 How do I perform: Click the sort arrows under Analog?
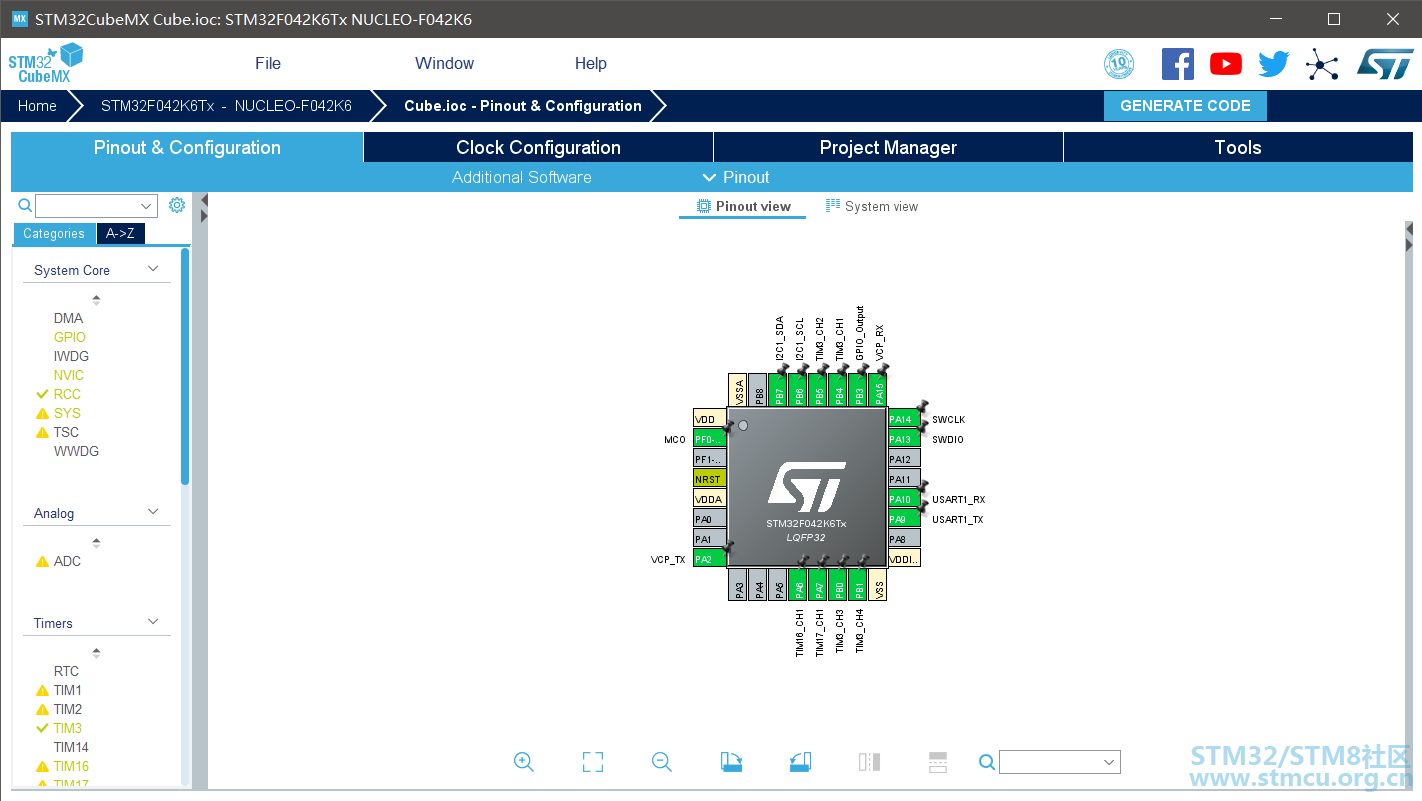(96, 542)
